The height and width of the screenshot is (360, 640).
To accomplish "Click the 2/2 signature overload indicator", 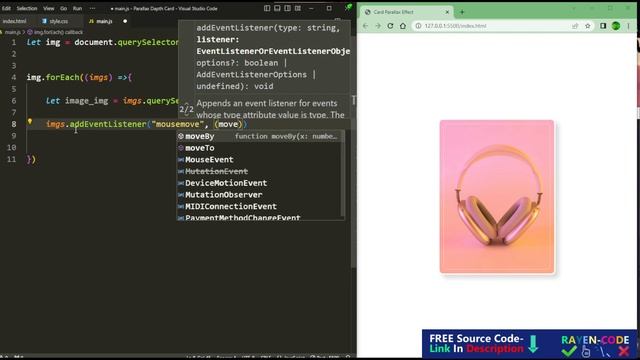I will tap(186, 109).
